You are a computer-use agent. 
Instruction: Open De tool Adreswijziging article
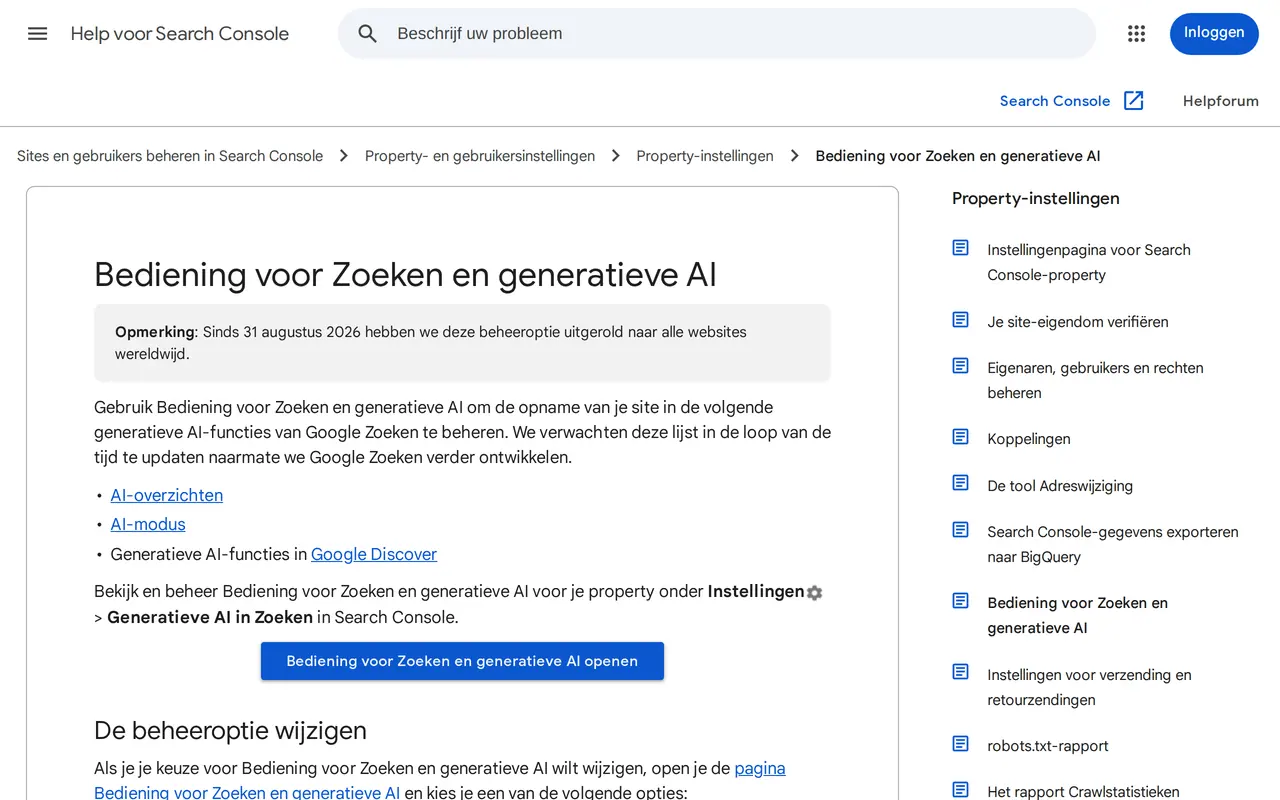tap(1060, 486)
